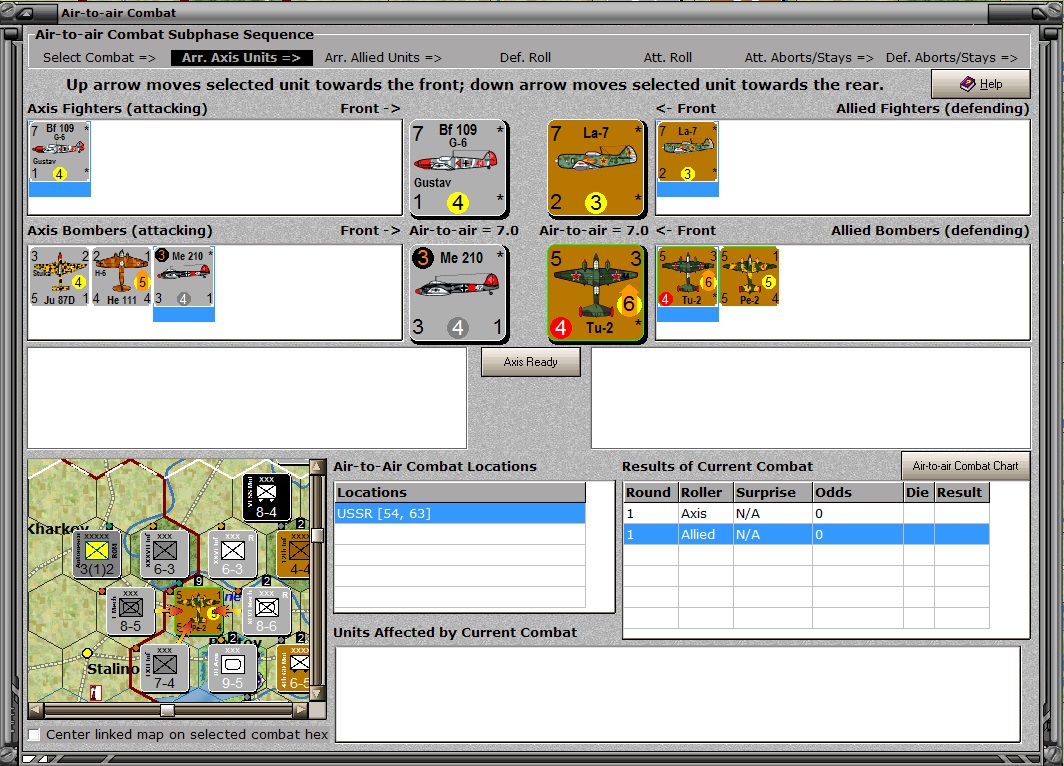Select small Me 210 counter in Axis Bombers list
This screenshot has height=766, width=1064.
pyautogui.click(x=184, y=277)
